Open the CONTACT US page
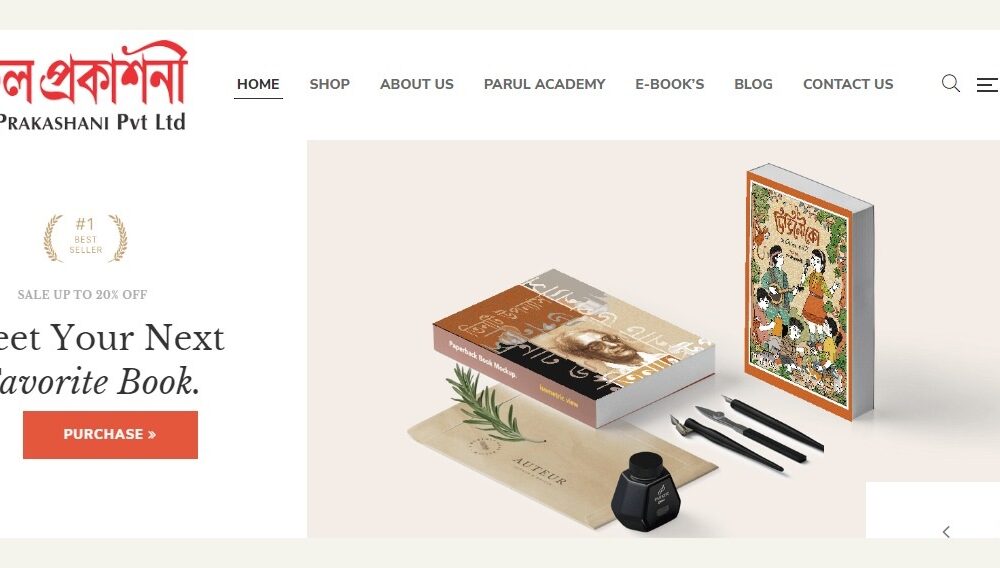 point(848,84)
